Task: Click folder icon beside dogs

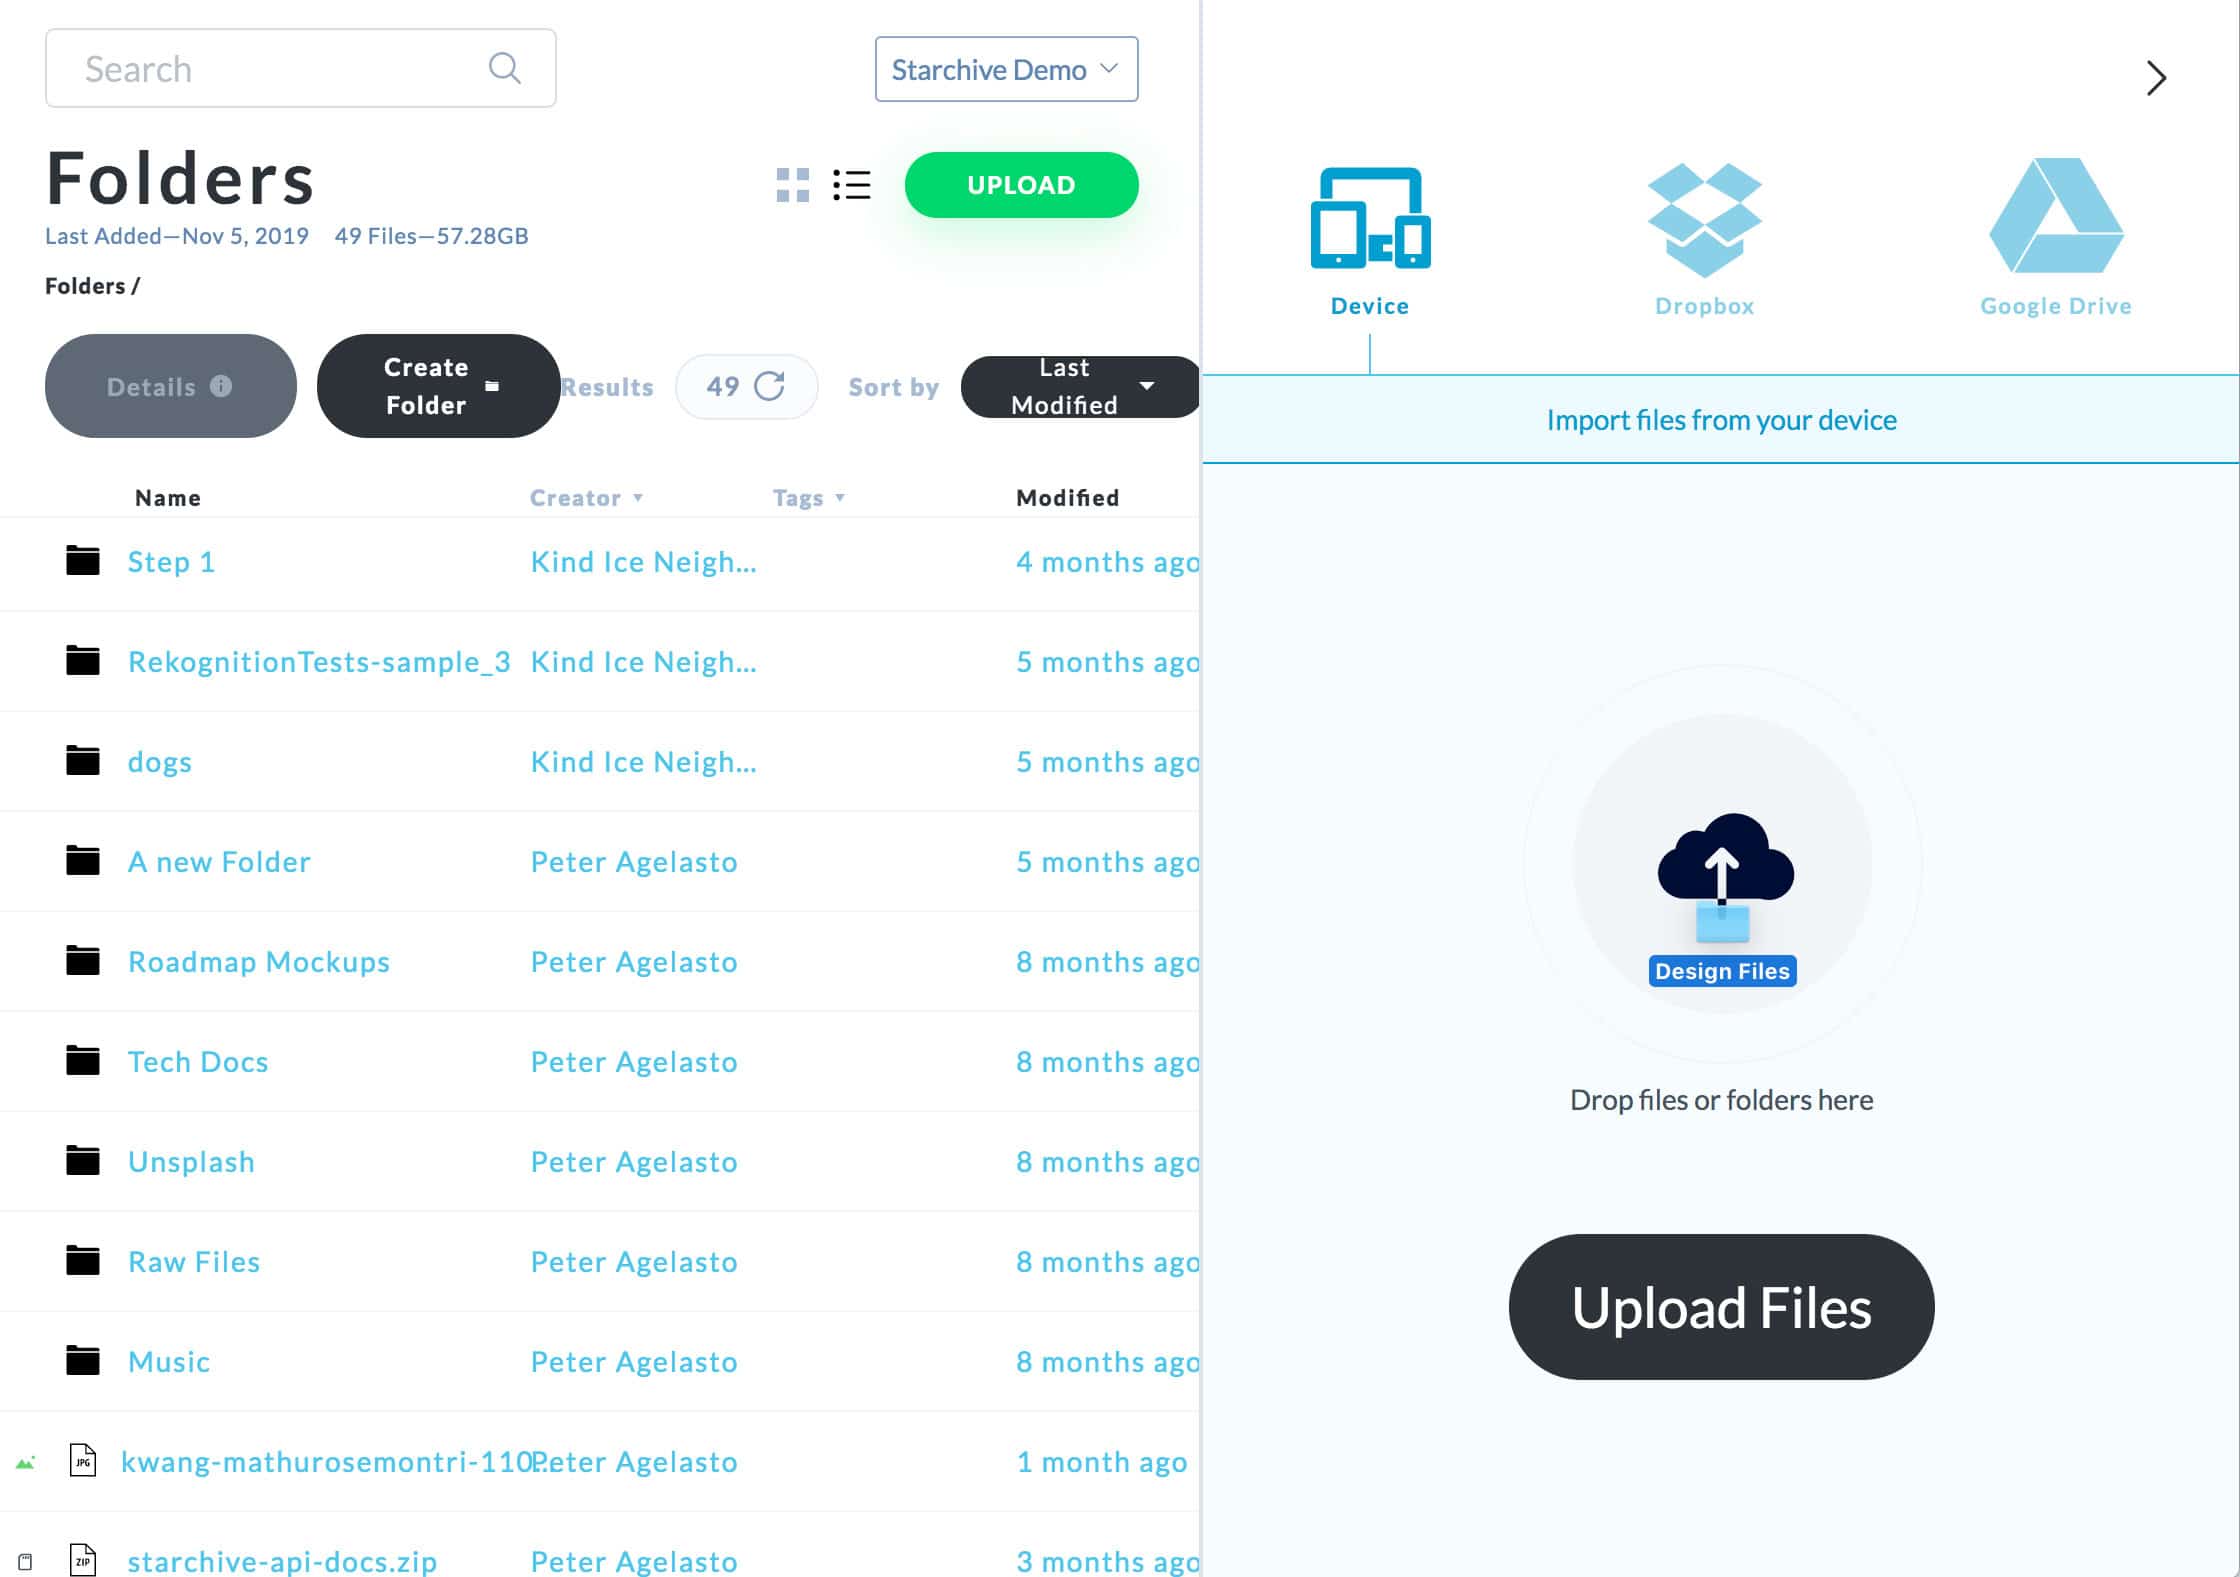Action: pyautogui.click(x=83, y=760)
